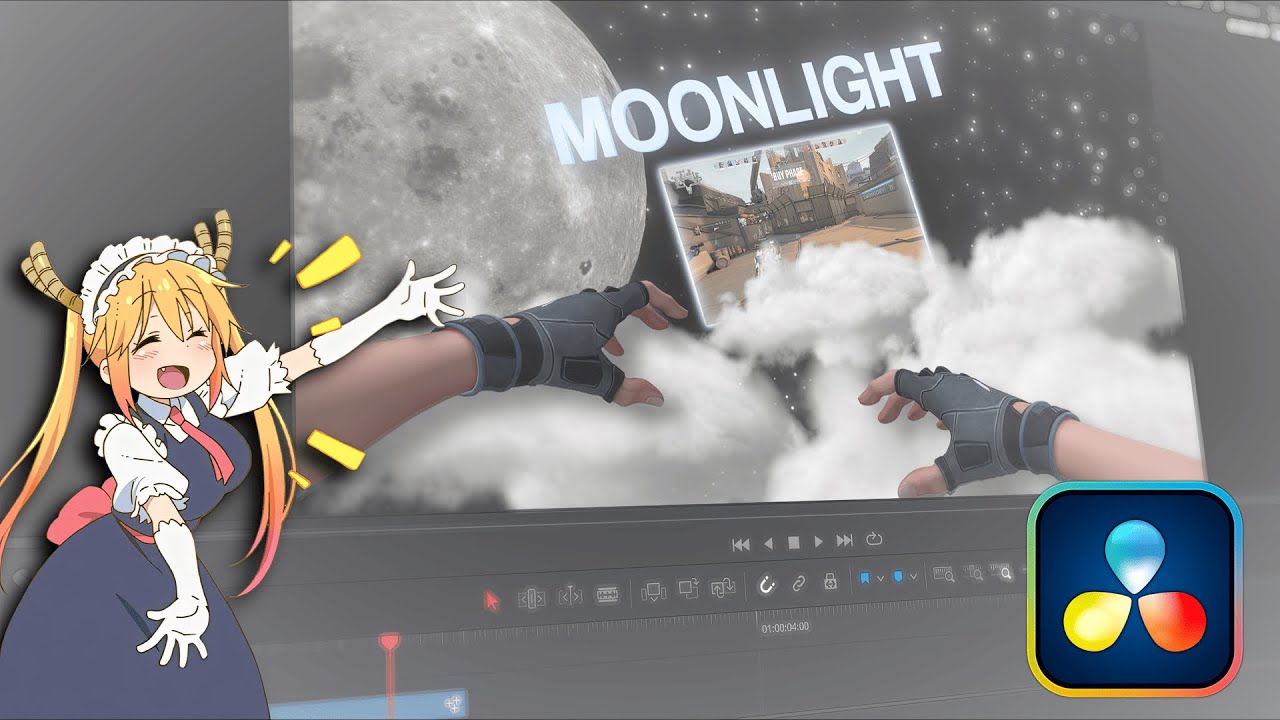Select the red Selection Mode arrow tool
The height and width of the screenshot is (720, 1280).
(x=492, y=601)
